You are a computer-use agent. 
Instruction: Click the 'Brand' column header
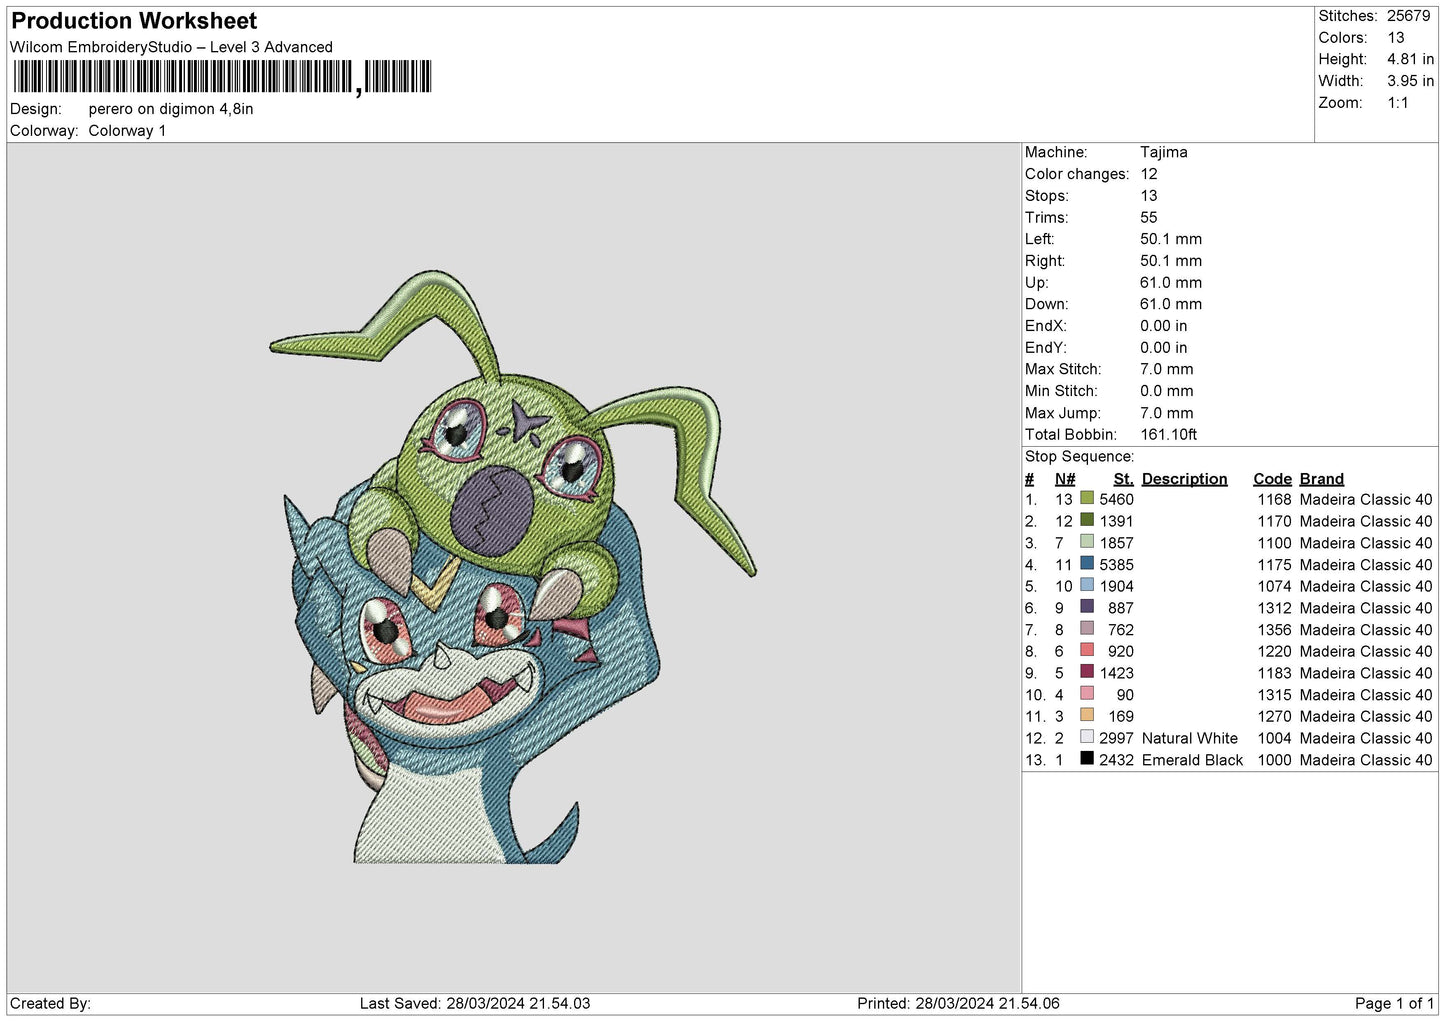tap(1322, 479)
